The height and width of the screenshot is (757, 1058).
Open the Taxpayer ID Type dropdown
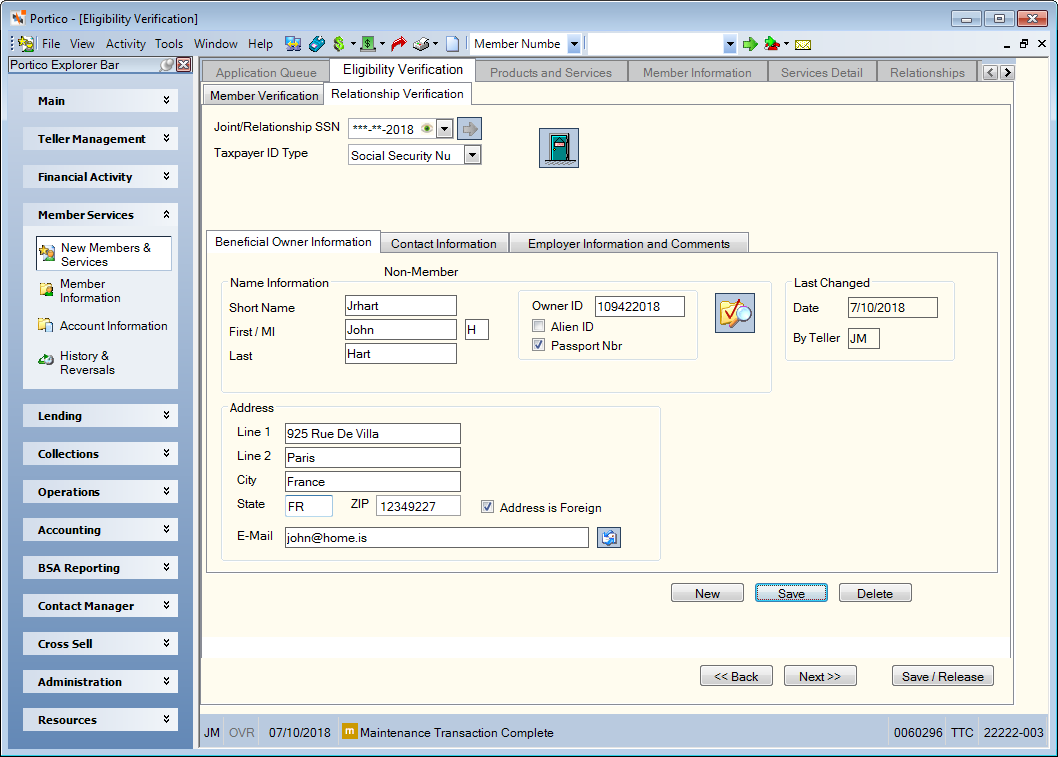473,155
